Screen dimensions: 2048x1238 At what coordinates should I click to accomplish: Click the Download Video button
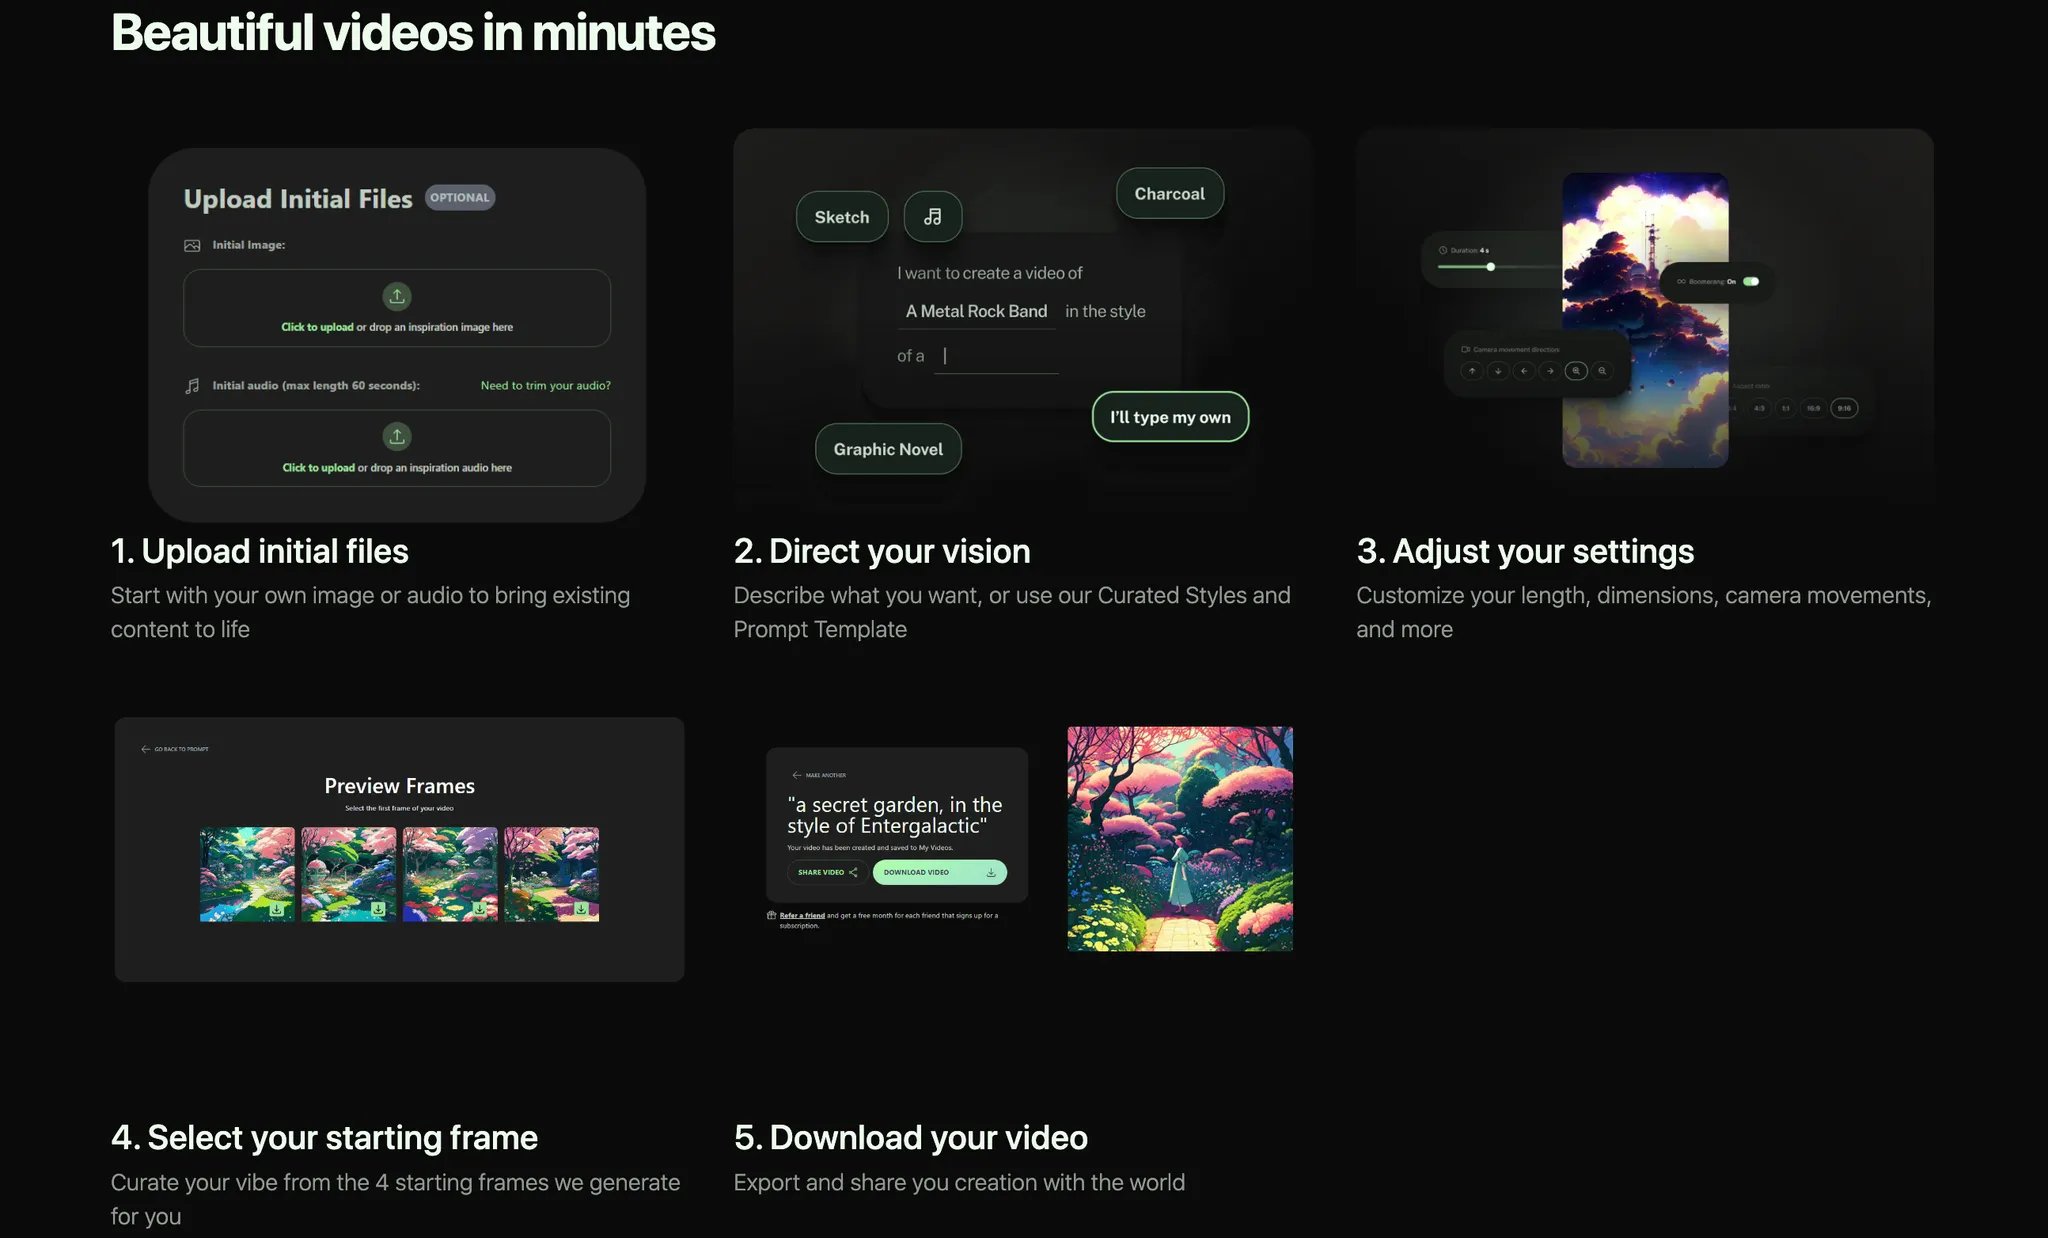coord(939,872)
